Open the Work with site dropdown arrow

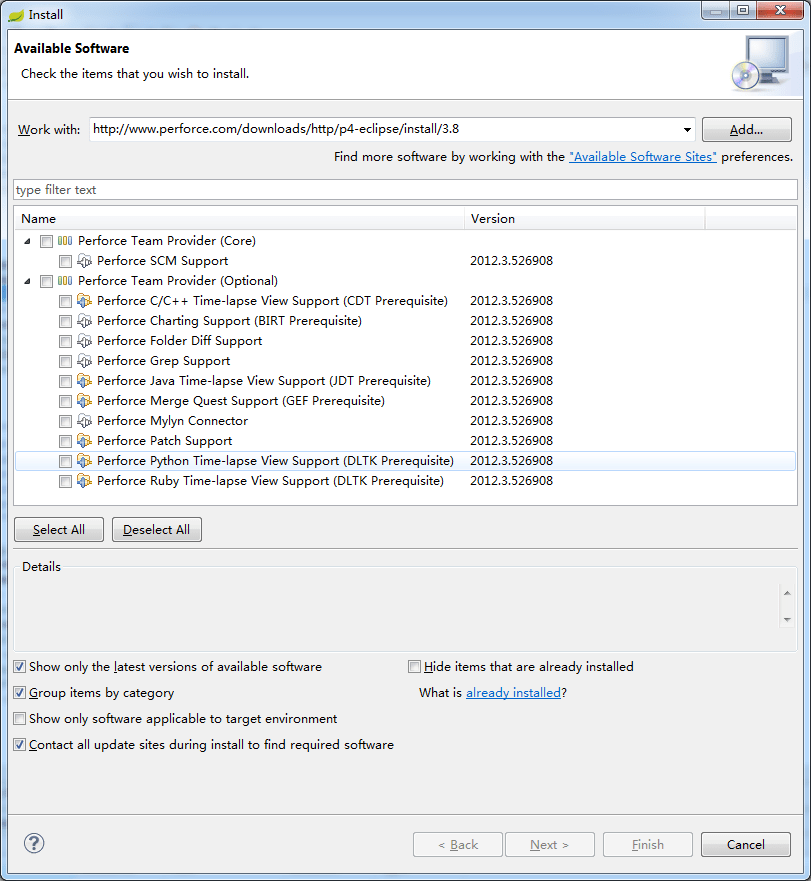[x=687, y=130]
